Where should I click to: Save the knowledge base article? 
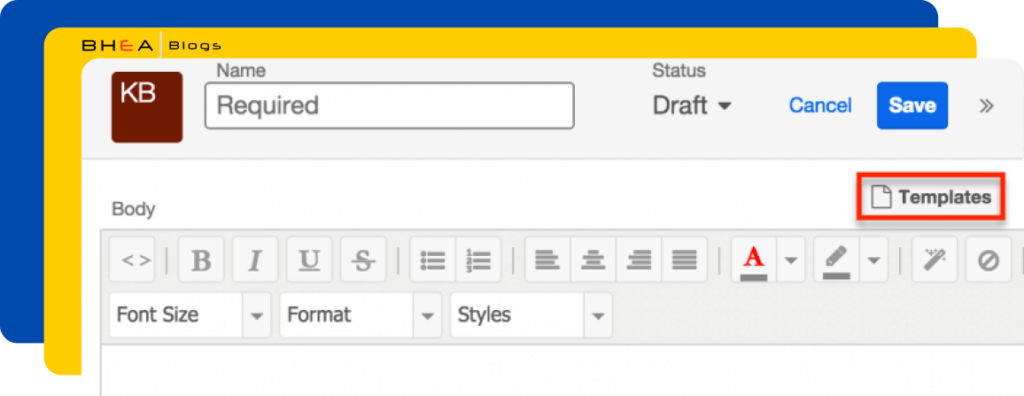912,105
